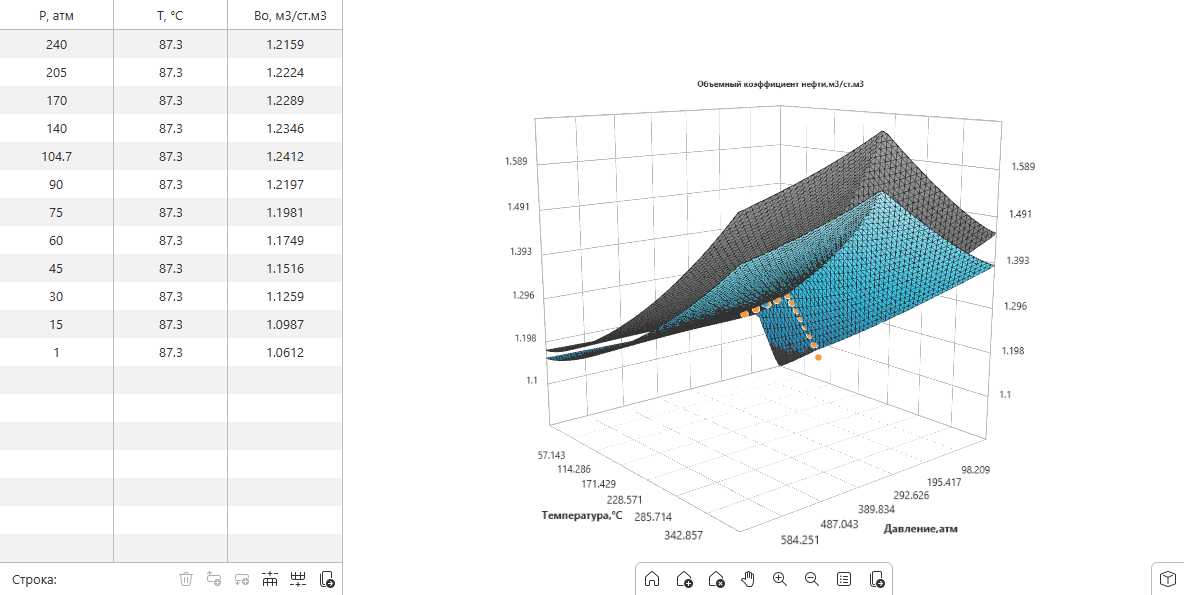Click the add saved view home-plus icon
This screenshot has height=595, width=1184.
684,579
